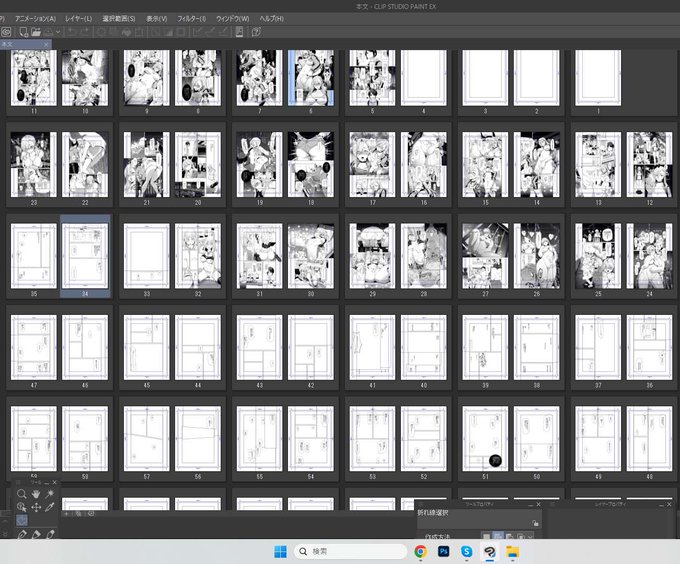The height and width of the screenshot is (564, 680).
Task: Select page 29 thumbnail
Action: pyautogui.click(x=373, y=256)
